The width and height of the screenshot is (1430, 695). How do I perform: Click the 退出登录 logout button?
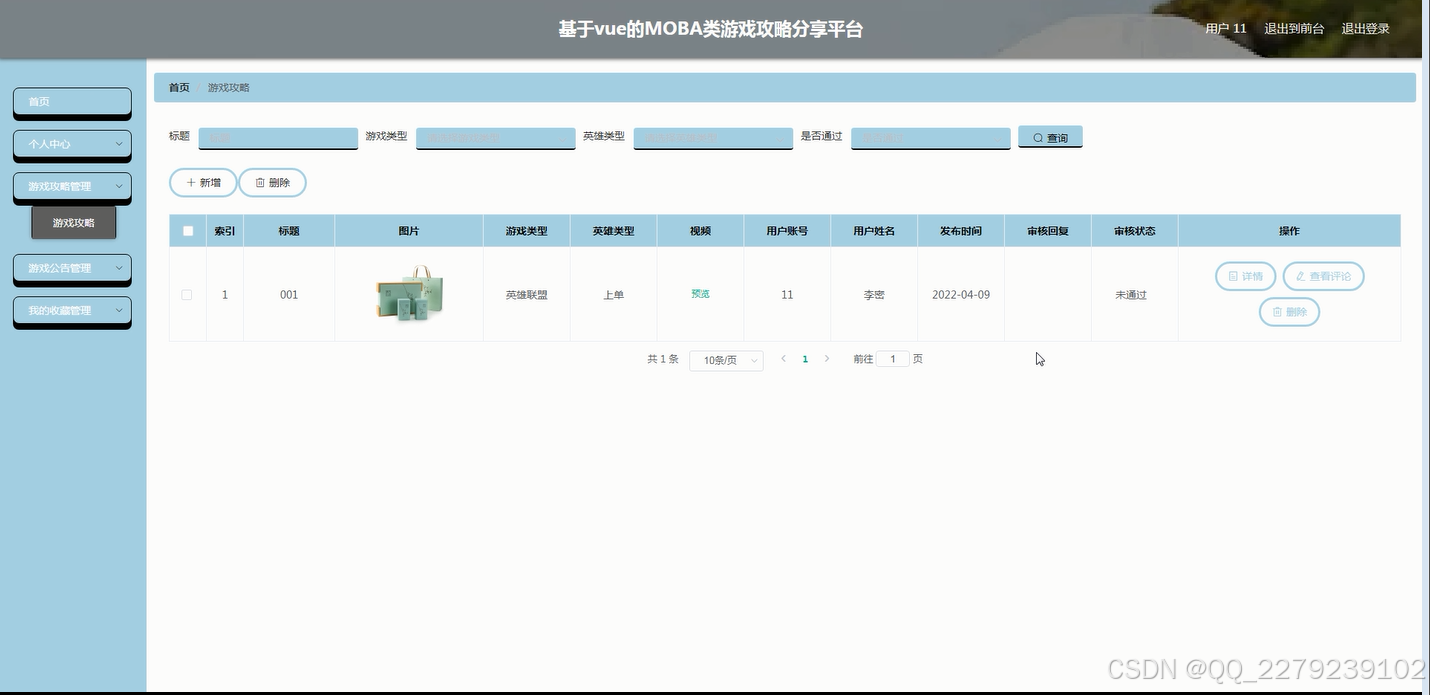1364,28
